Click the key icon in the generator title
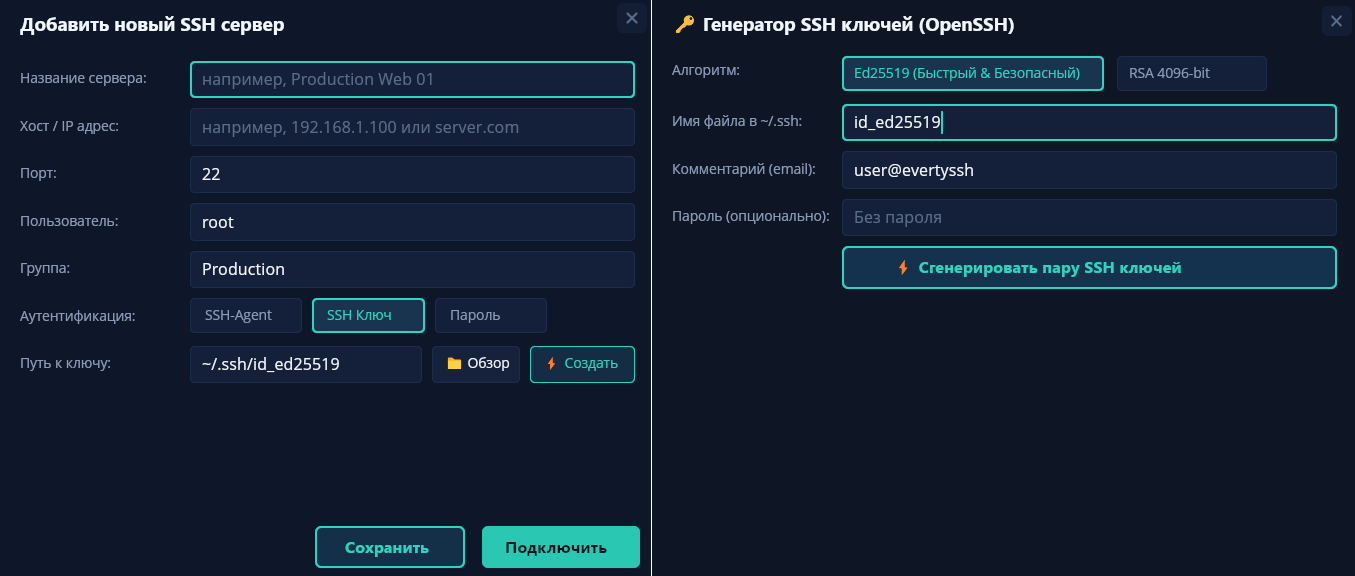The image size is (1355, 576). 685,25
